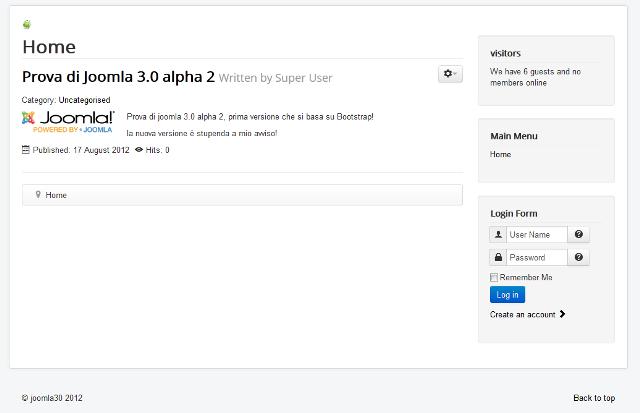The height and width of the screenshot is (413, 640).
Task: Click the sentence starting la nuova versione
Action: 202,133
